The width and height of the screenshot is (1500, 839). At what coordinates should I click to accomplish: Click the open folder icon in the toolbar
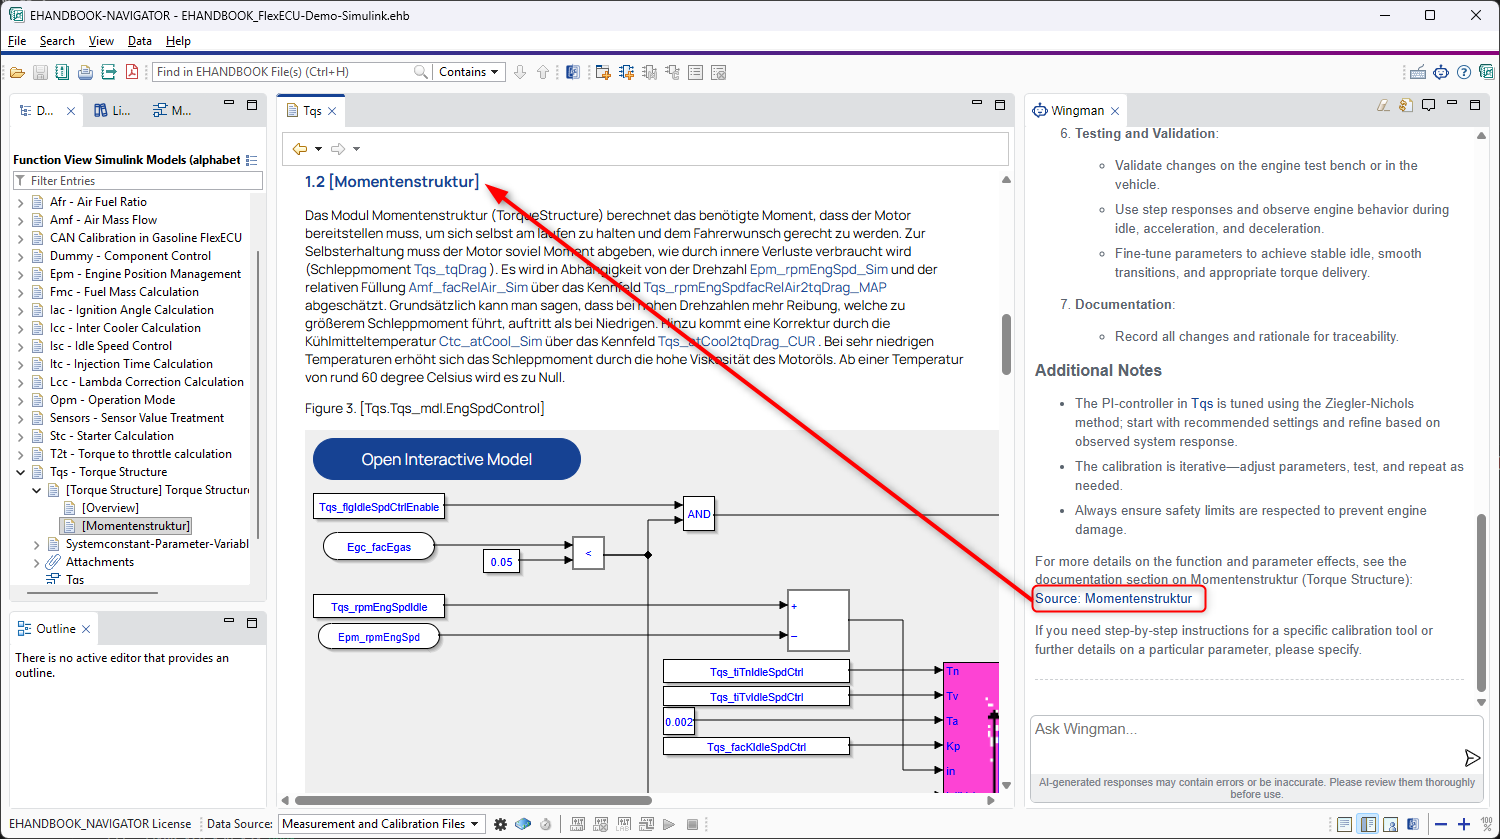(18, 72)
